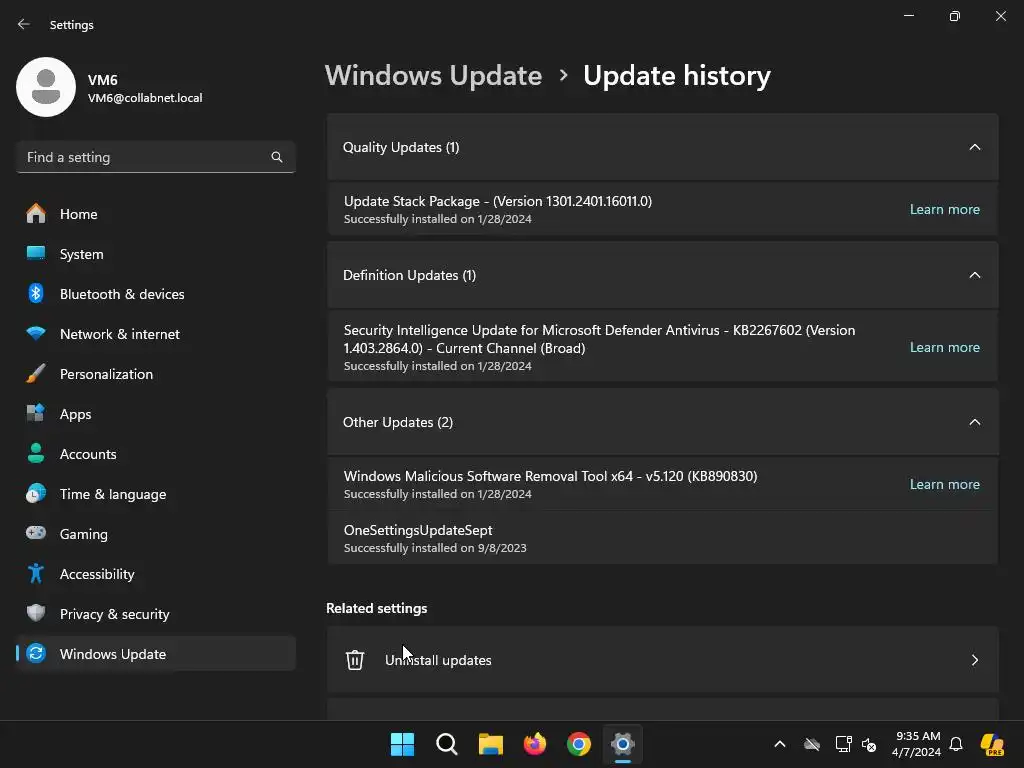
Task: Open the notifications bell
Action: tap(956, 744)
